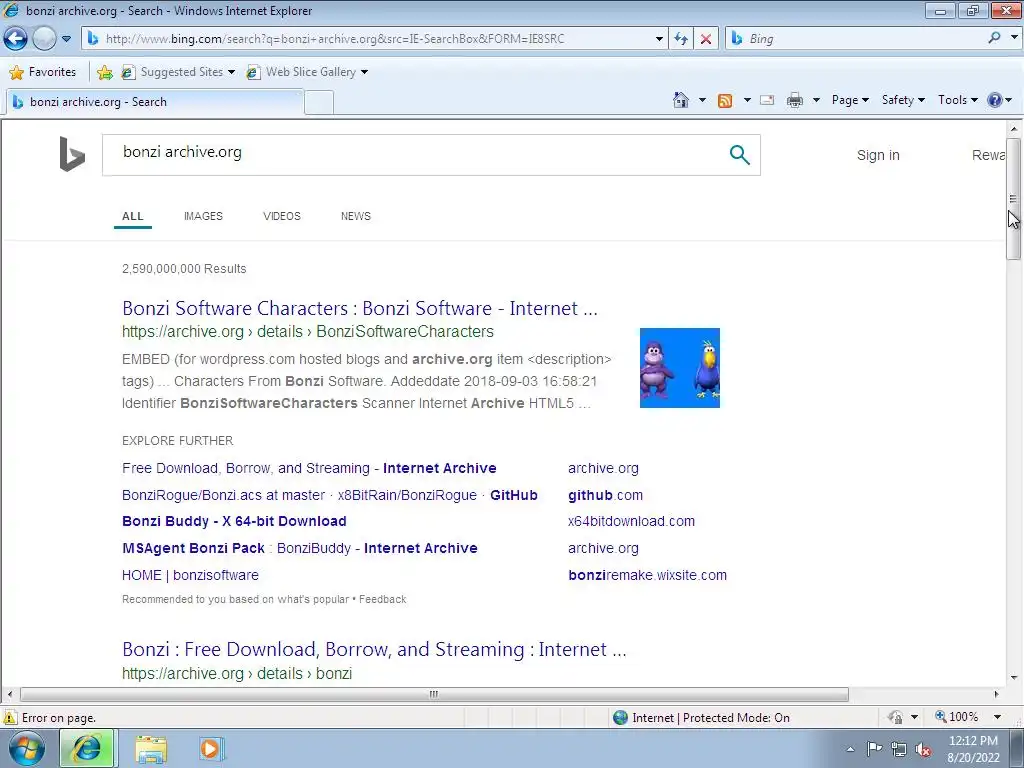Click the github.com link
This screenshot has width=1024, height=768.
[x=605, y=495]
